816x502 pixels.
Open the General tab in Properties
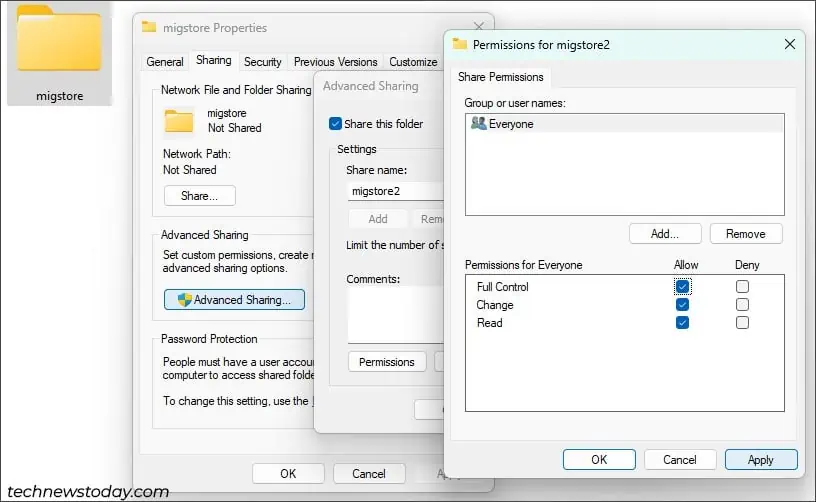(164, 62)
